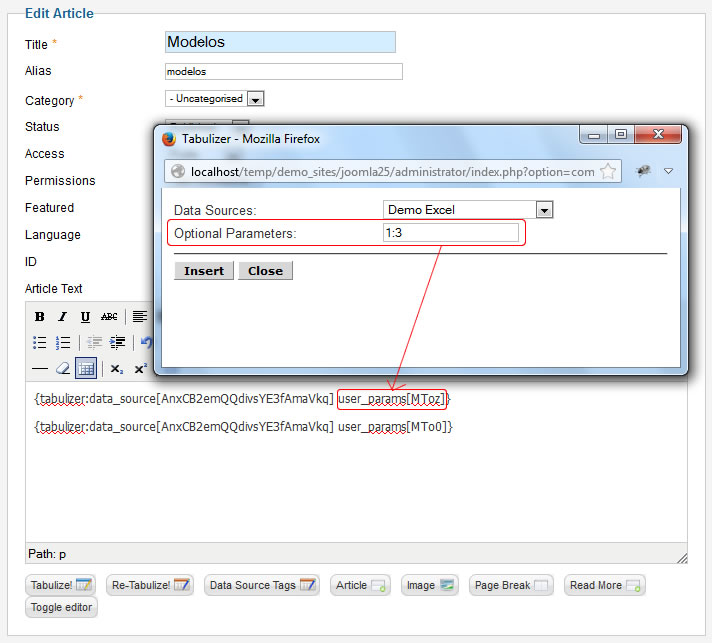Apply superscript formatting

(x=140, y=368)
